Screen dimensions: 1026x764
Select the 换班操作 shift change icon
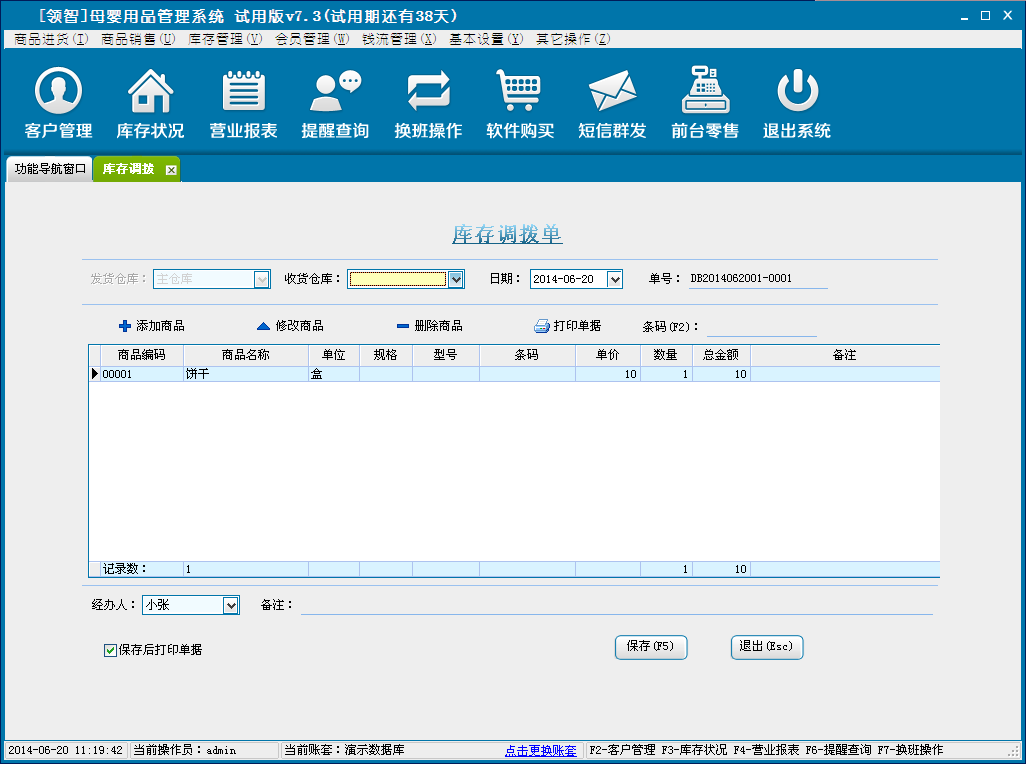(428, 92)
